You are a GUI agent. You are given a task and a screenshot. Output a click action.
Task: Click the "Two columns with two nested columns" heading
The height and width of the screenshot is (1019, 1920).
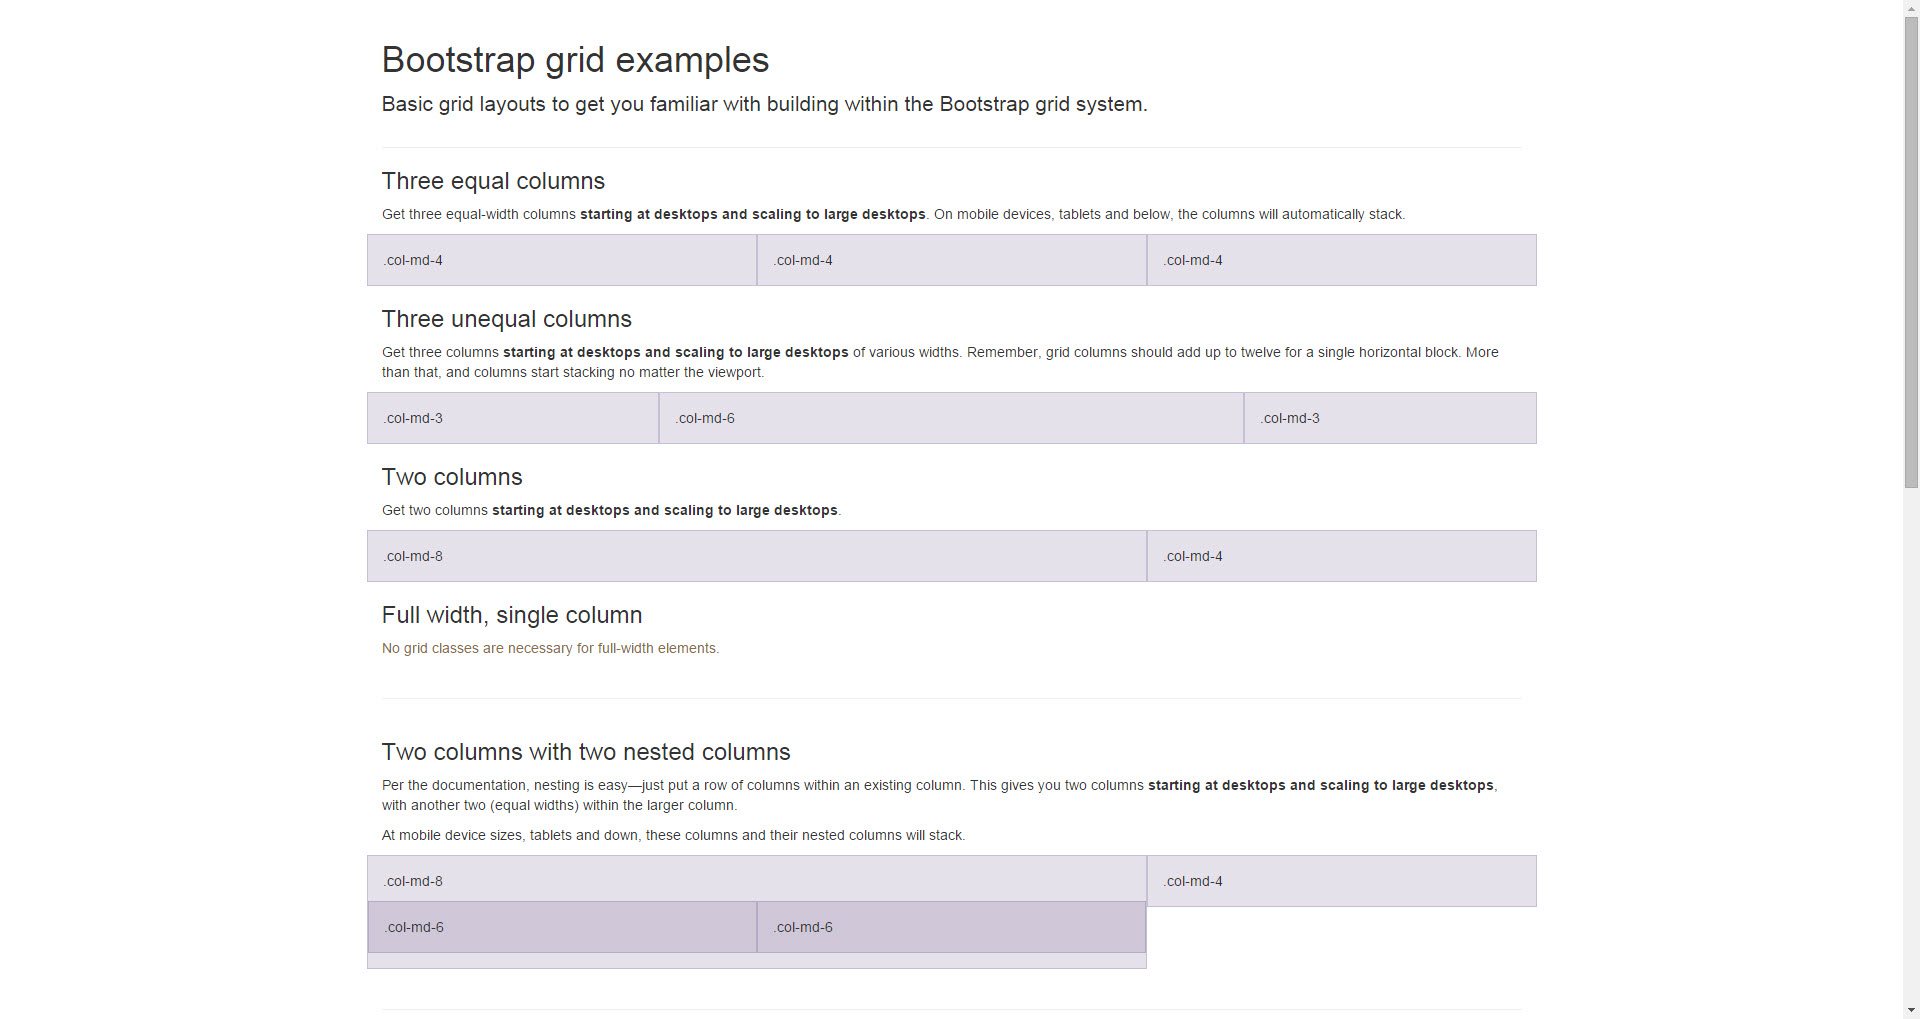[x=586, y=752]
